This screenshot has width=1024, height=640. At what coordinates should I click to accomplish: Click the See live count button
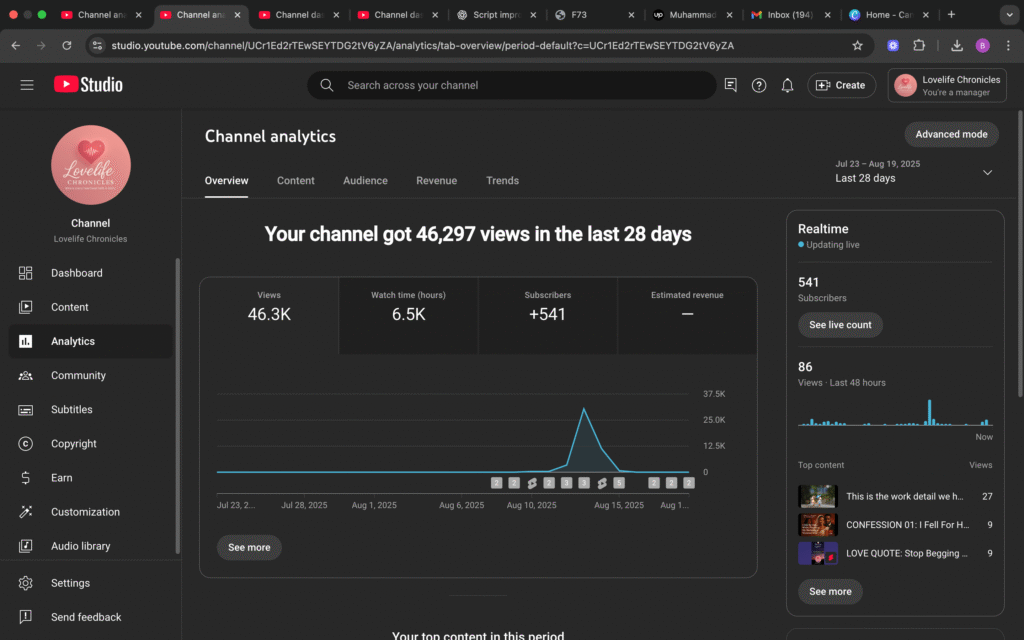click(840, 325)
